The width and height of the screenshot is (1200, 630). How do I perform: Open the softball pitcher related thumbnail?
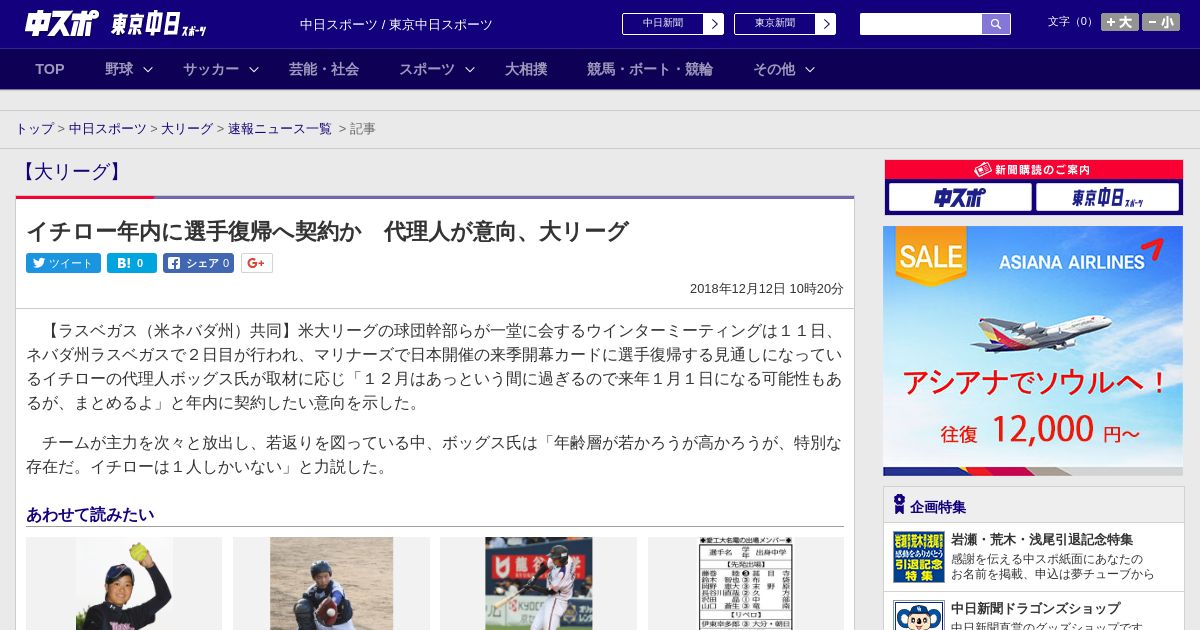click(x=124, y=584)
